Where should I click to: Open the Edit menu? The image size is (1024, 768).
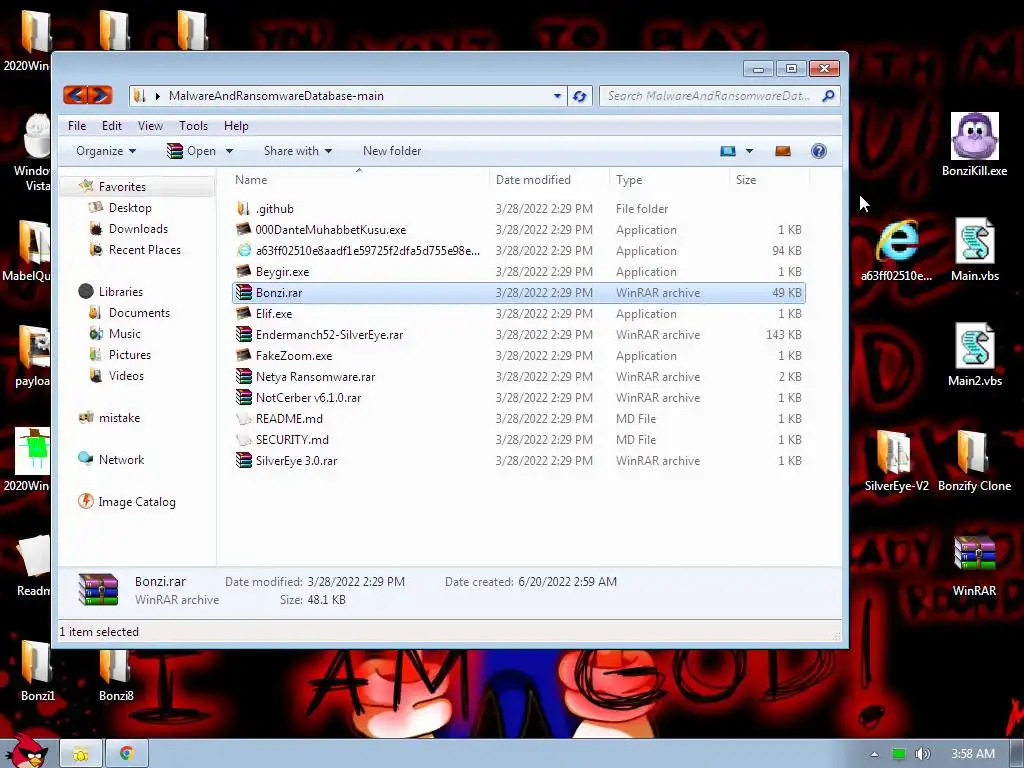coord(112,126)
